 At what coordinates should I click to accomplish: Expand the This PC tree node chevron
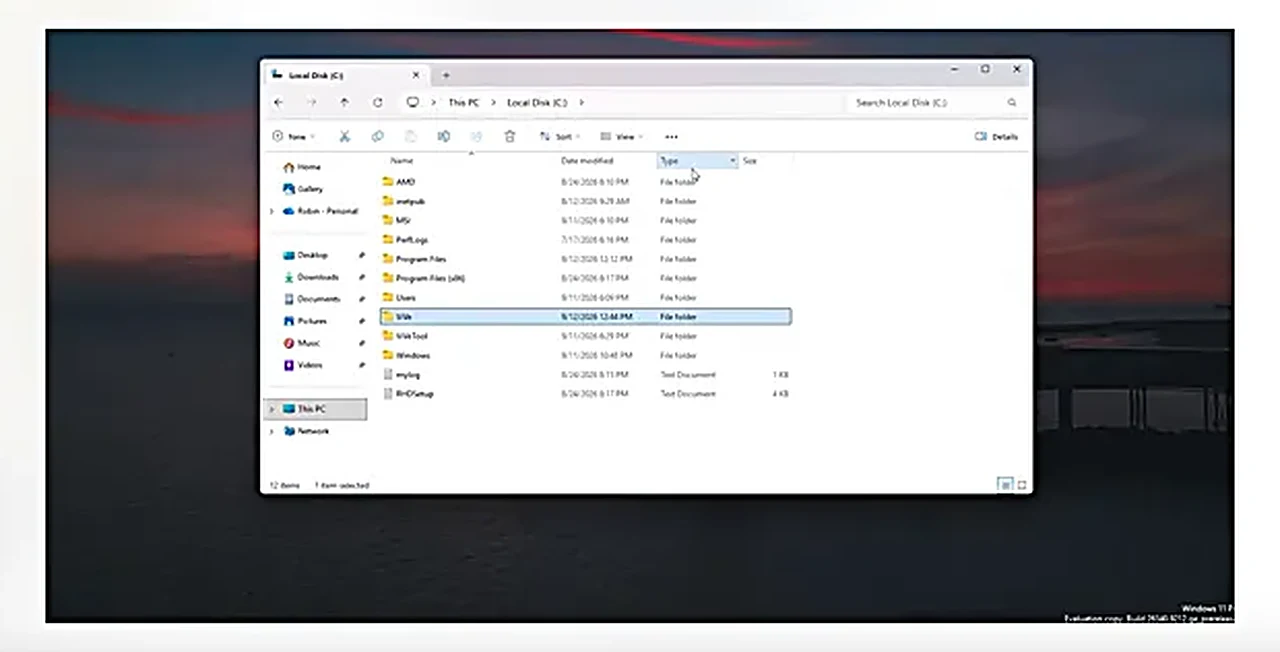coord(271,409)
